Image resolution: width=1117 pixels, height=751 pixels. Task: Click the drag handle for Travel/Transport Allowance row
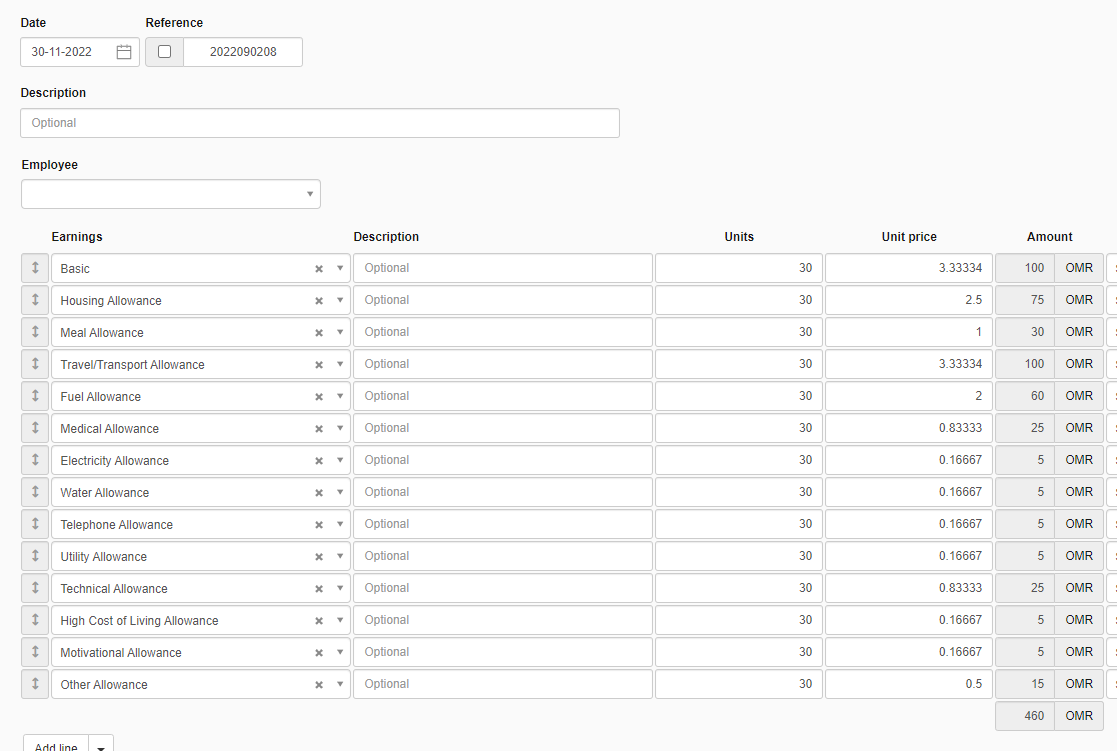35,364
